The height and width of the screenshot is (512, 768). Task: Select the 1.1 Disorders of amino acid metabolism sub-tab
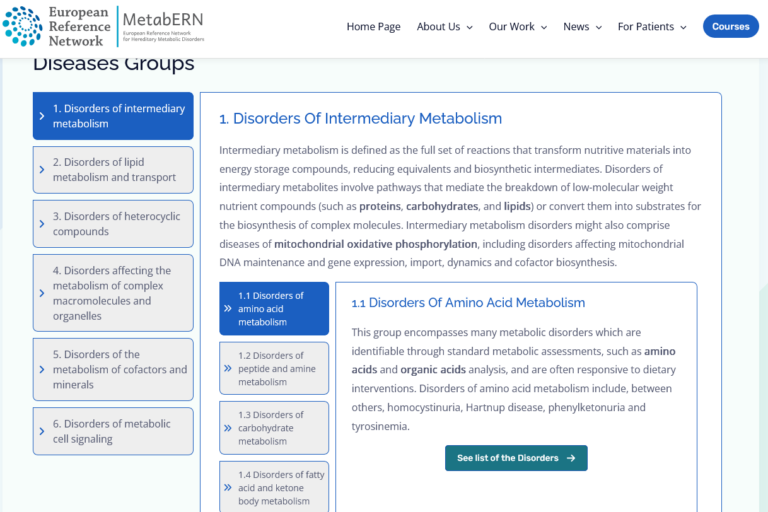click(x=274, y=309)
